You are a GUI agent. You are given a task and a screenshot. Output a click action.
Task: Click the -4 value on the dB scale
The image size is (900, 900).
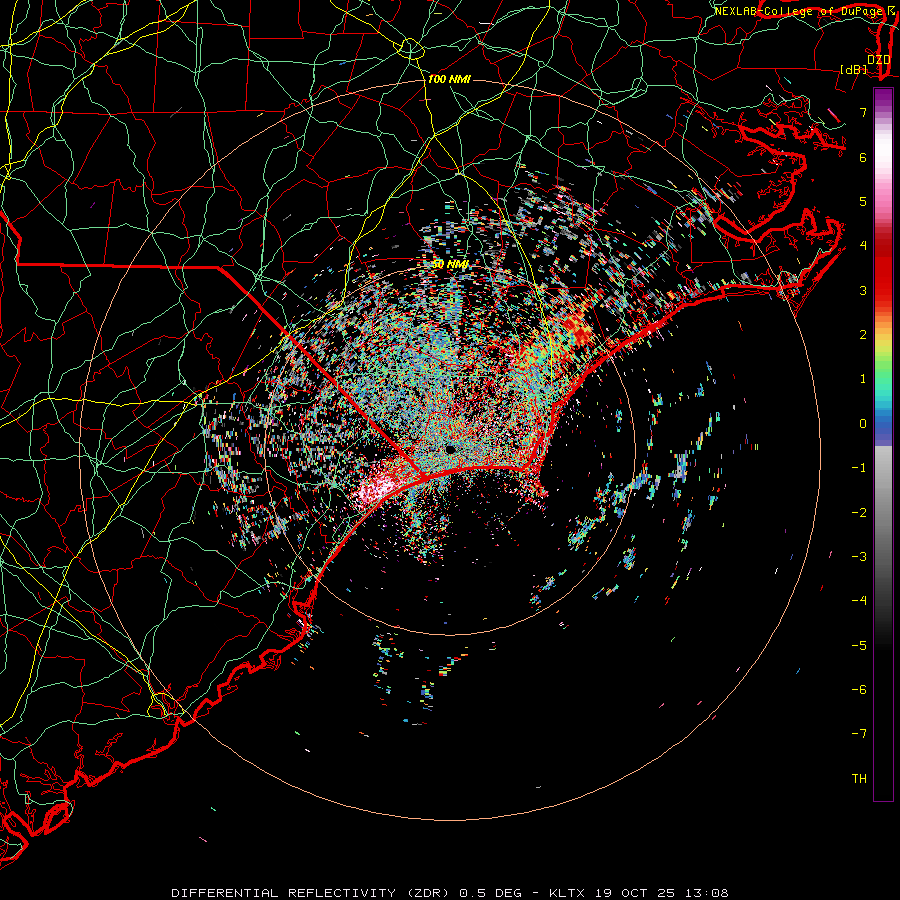pyautogui.click(x=859, y=600)
